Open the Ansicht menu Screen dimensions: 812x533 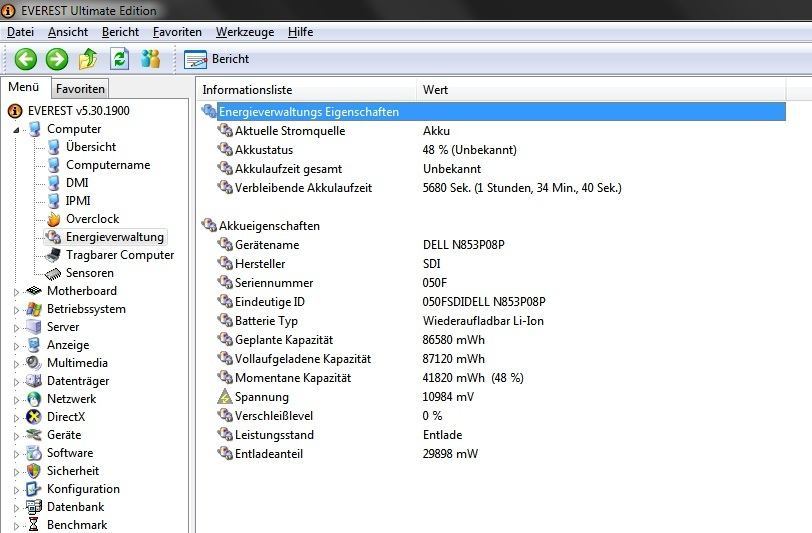click(68, 32)
